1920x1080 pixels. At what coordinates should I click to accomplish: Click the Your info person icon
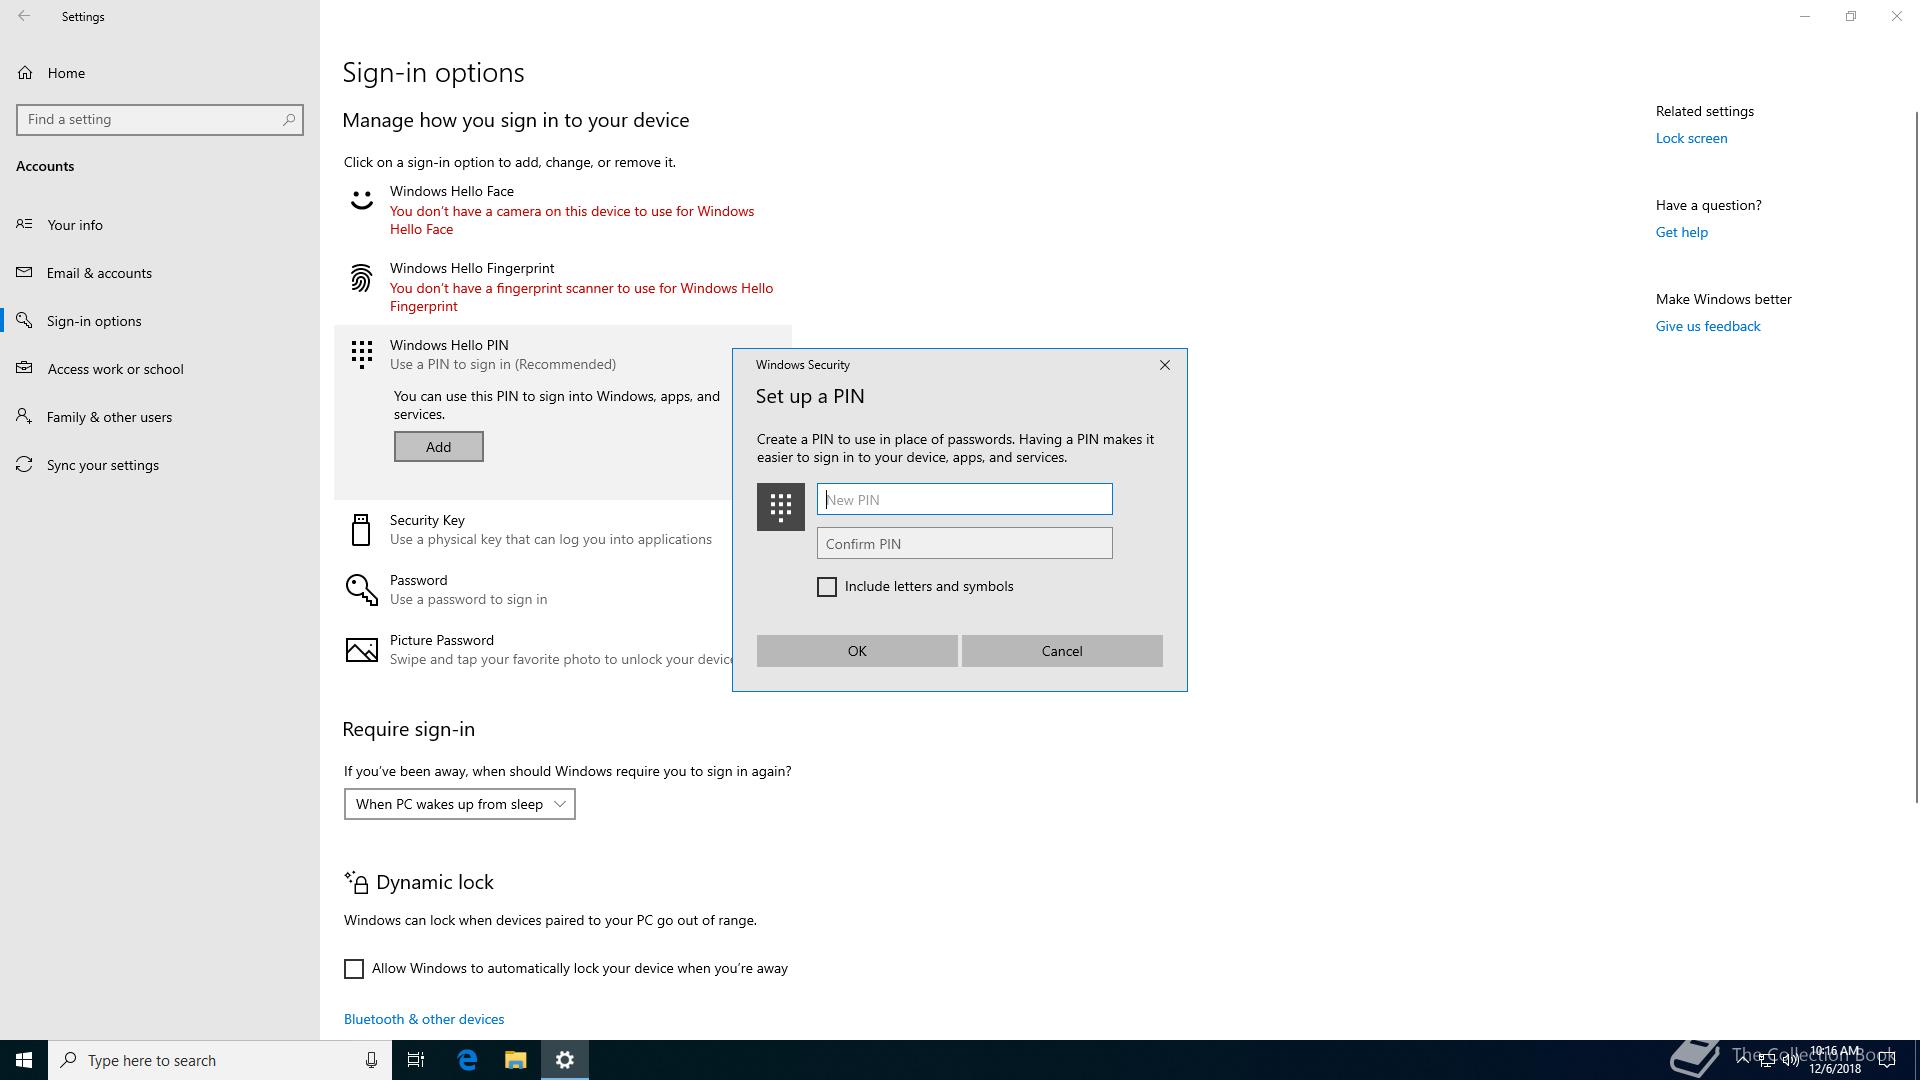pos(24,224)
